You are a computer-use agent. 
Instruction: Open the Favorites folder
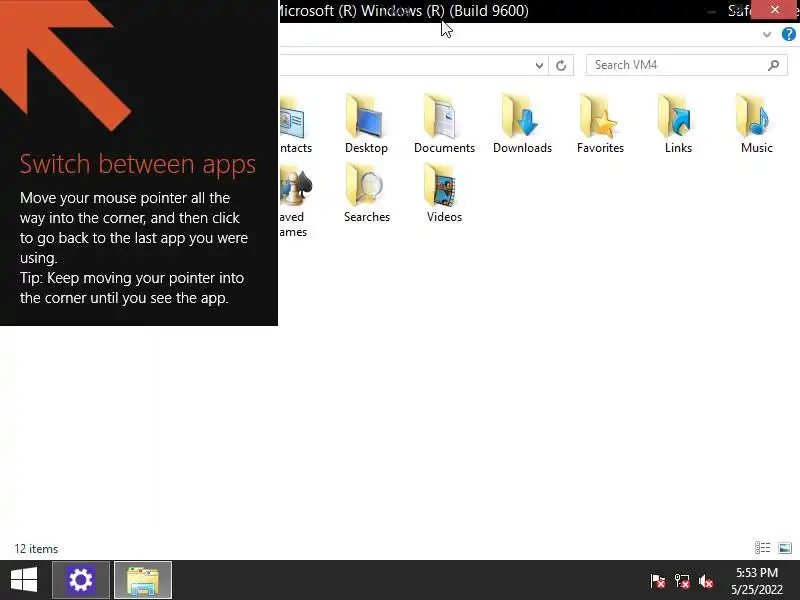coord(600,124)
